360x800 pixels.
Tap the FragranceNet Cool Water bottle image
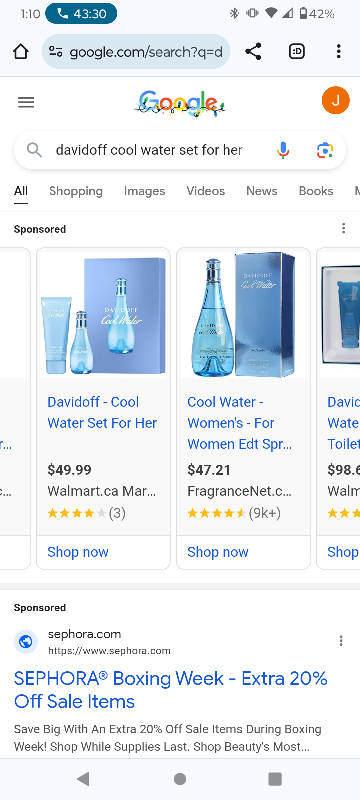[243, 314]
